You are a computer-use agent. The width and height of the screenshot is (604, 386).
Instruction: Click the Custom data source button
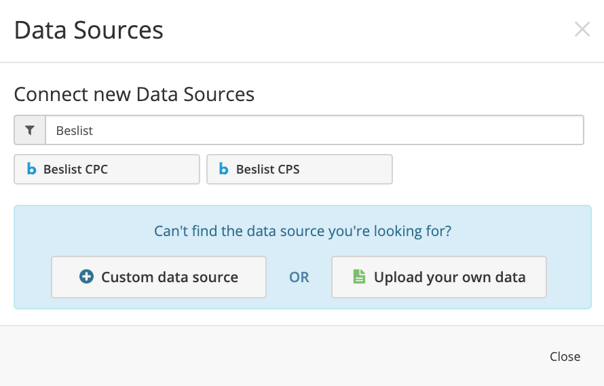click(159, 277)
